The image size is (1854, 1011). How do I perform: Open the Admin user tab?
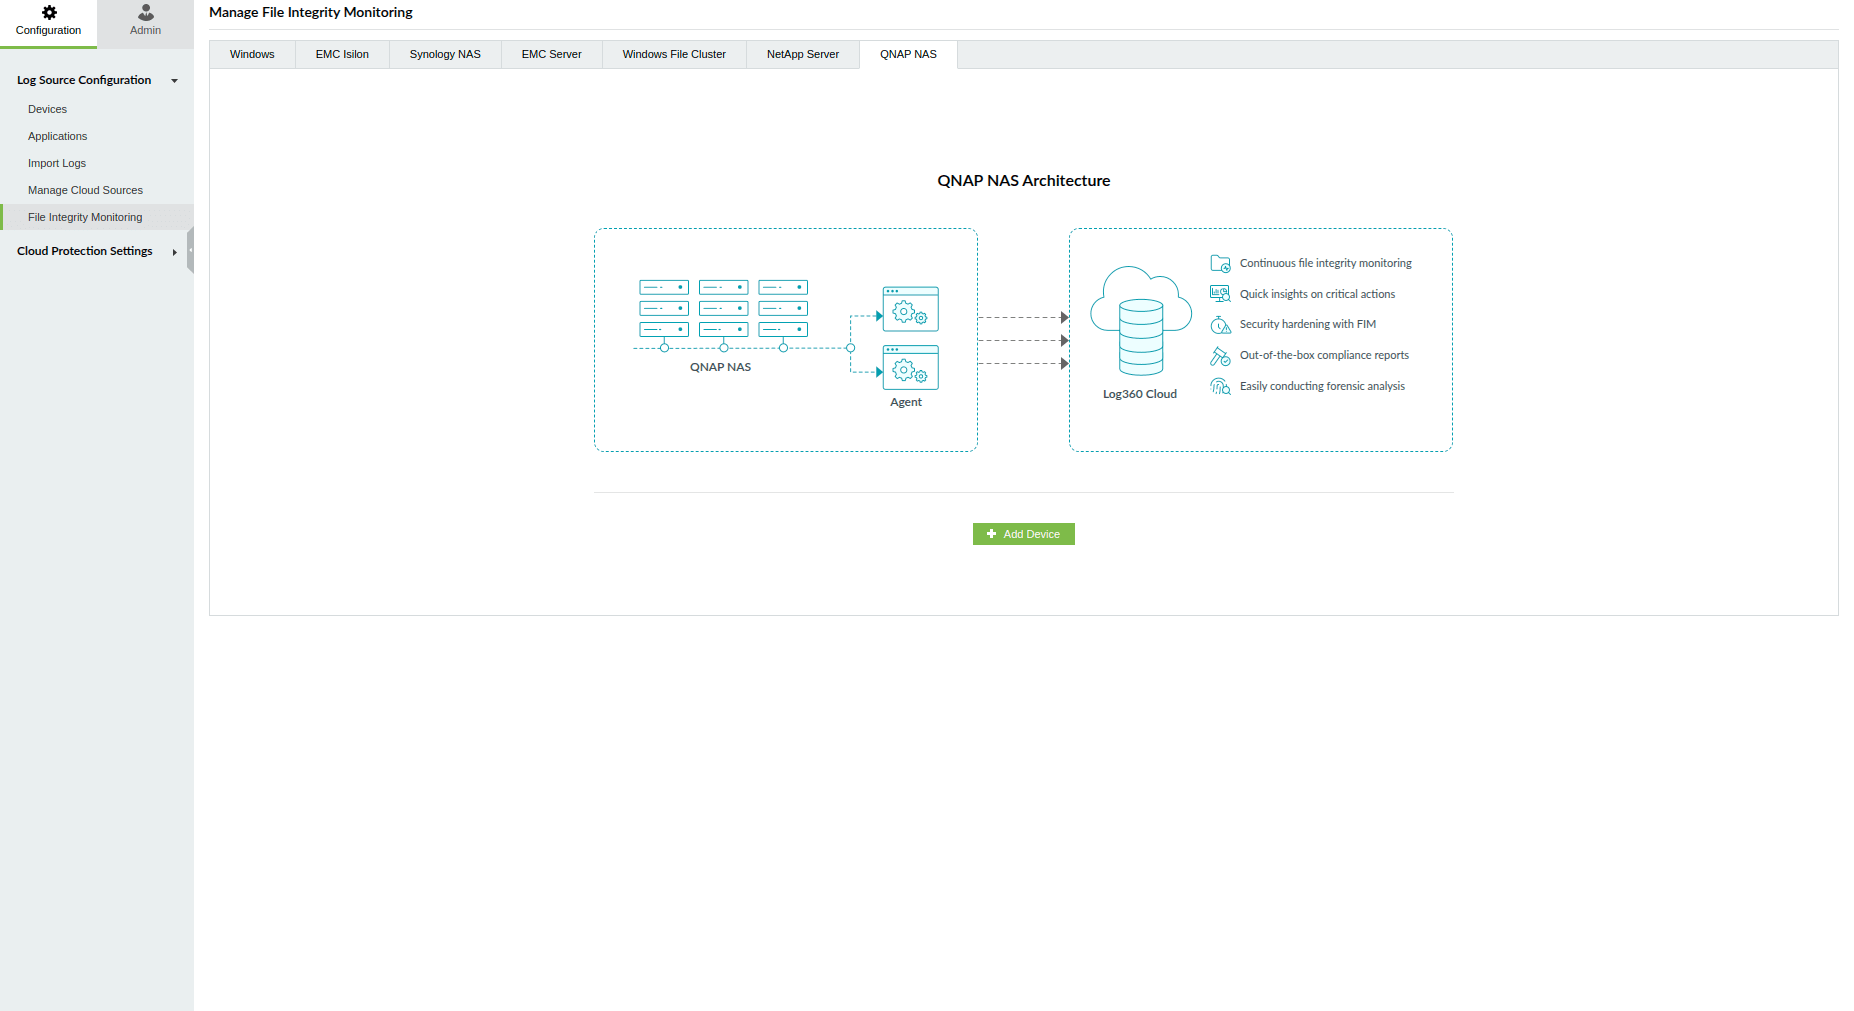145,22
